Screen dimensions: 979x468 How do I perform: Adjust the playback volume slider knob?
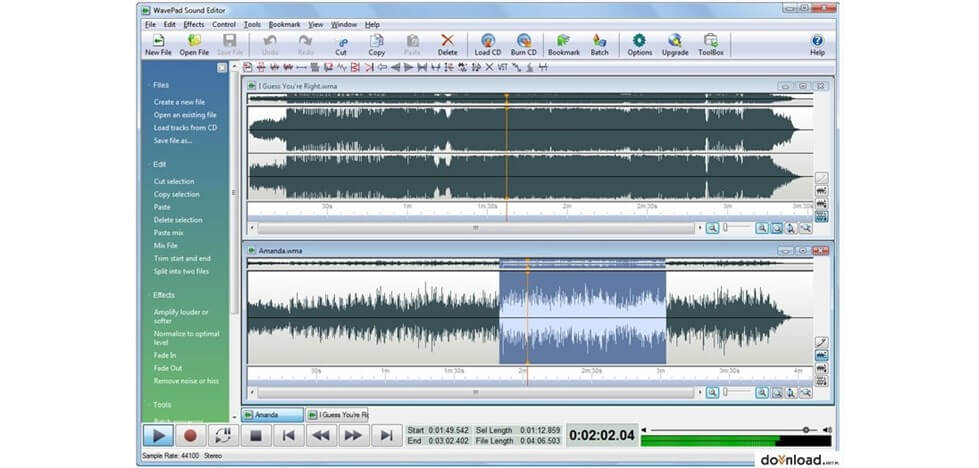click(x=805, y=430)
